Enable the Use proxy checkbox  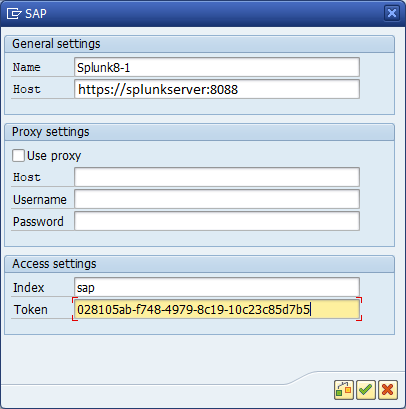(x=18, y=155)
